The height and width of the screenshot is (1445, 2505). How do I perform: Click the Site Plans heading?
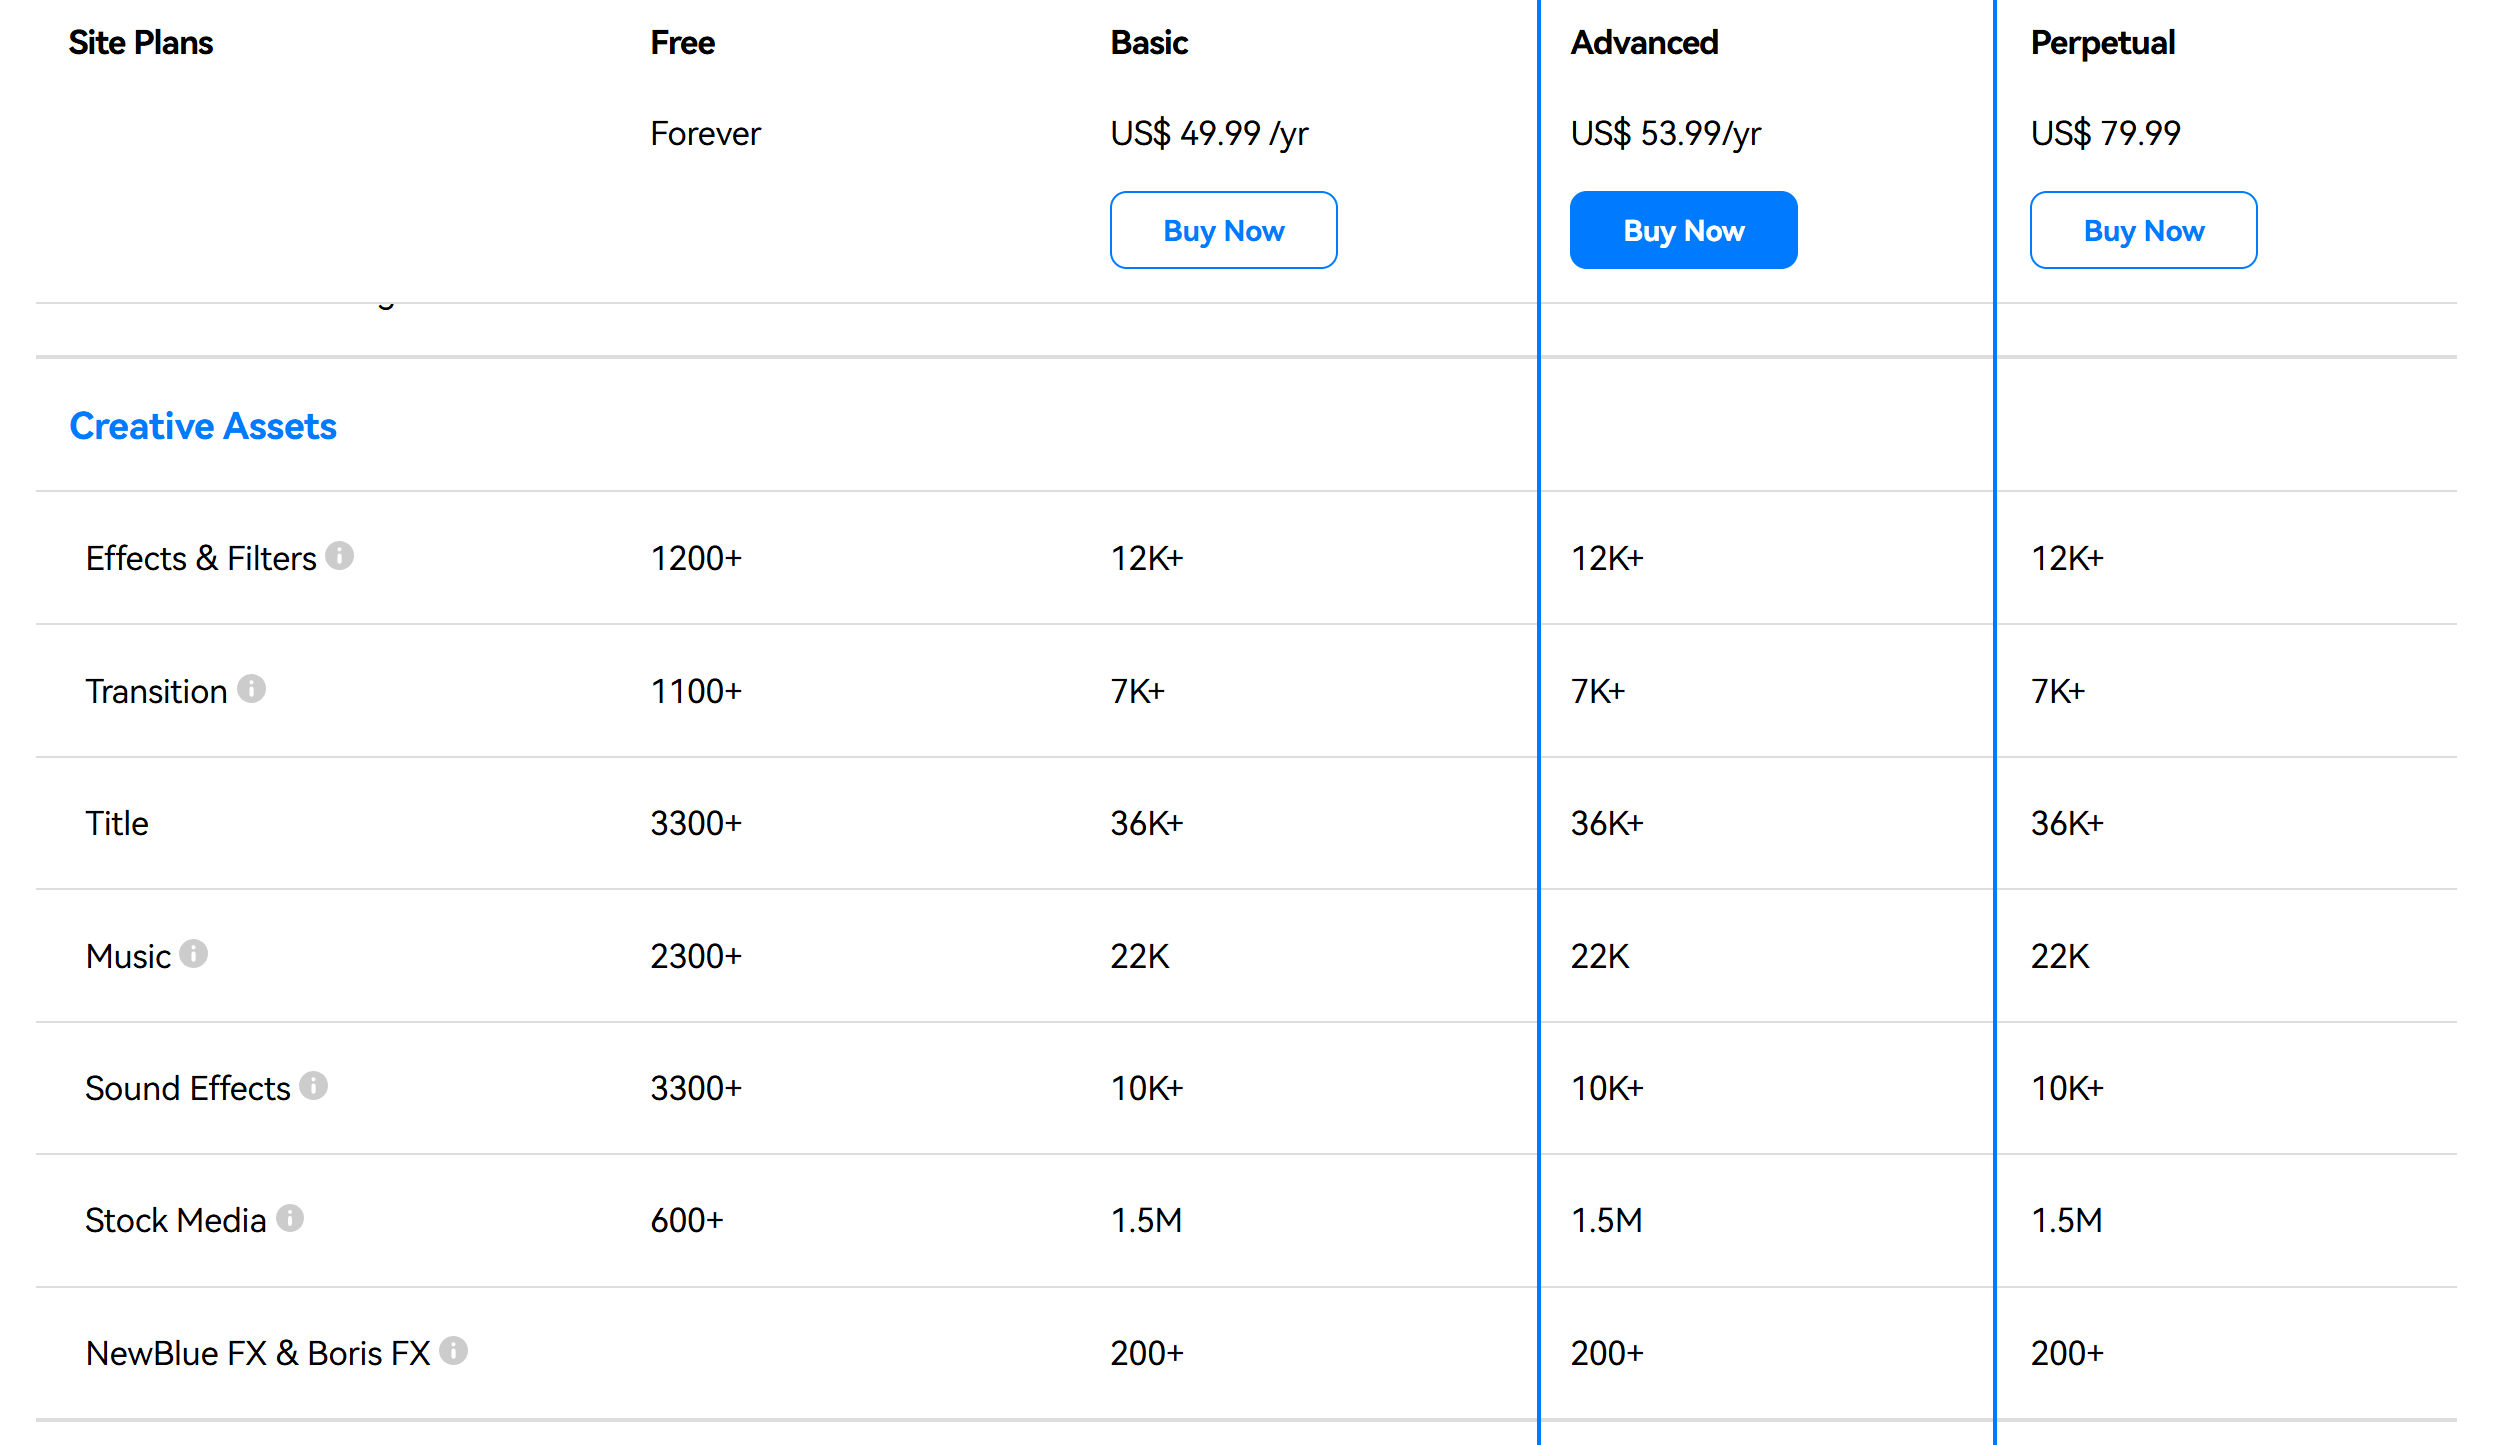(141, 43)
